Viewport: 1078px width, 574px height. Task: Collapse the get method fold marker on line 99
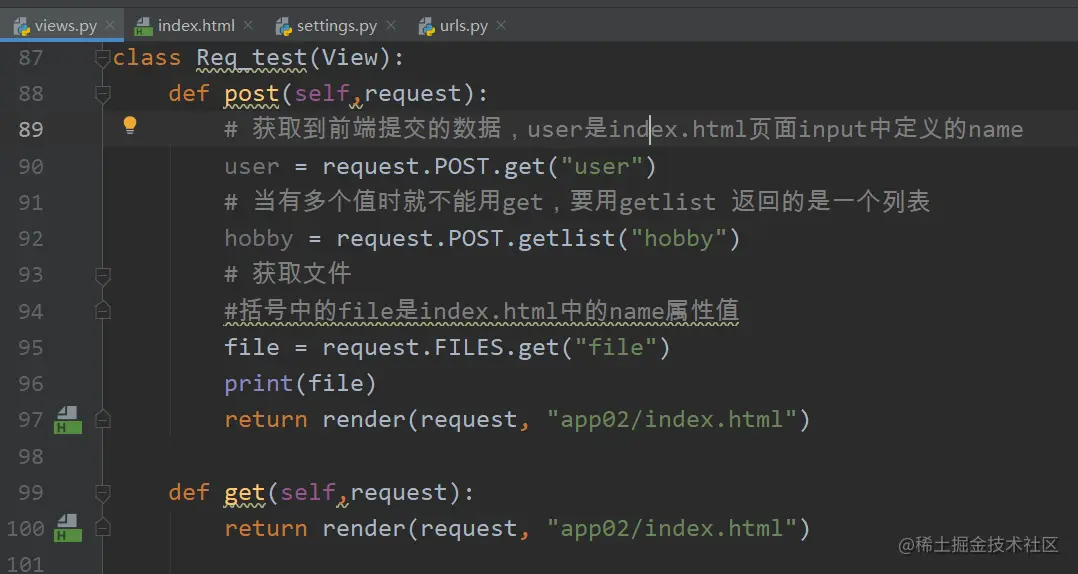point(102,493)
